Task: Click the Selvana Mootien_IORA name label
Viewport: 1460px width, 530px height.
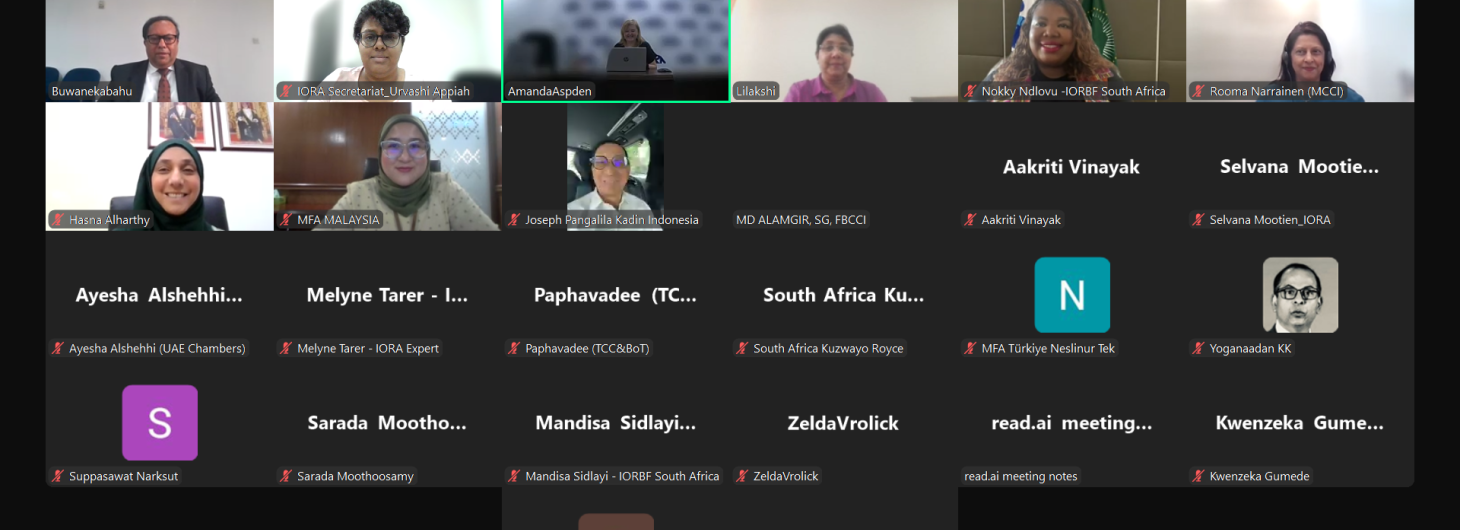Action: (1270, 220)
